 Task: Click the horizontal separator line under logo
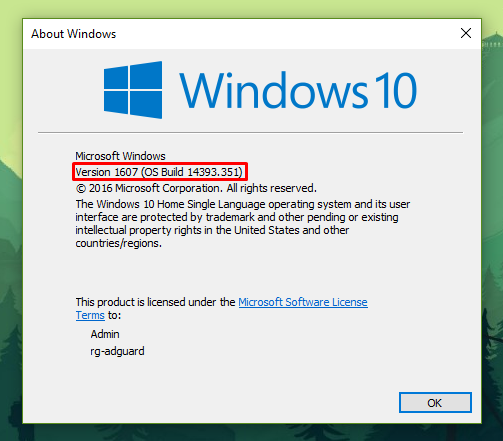(250, 133)
